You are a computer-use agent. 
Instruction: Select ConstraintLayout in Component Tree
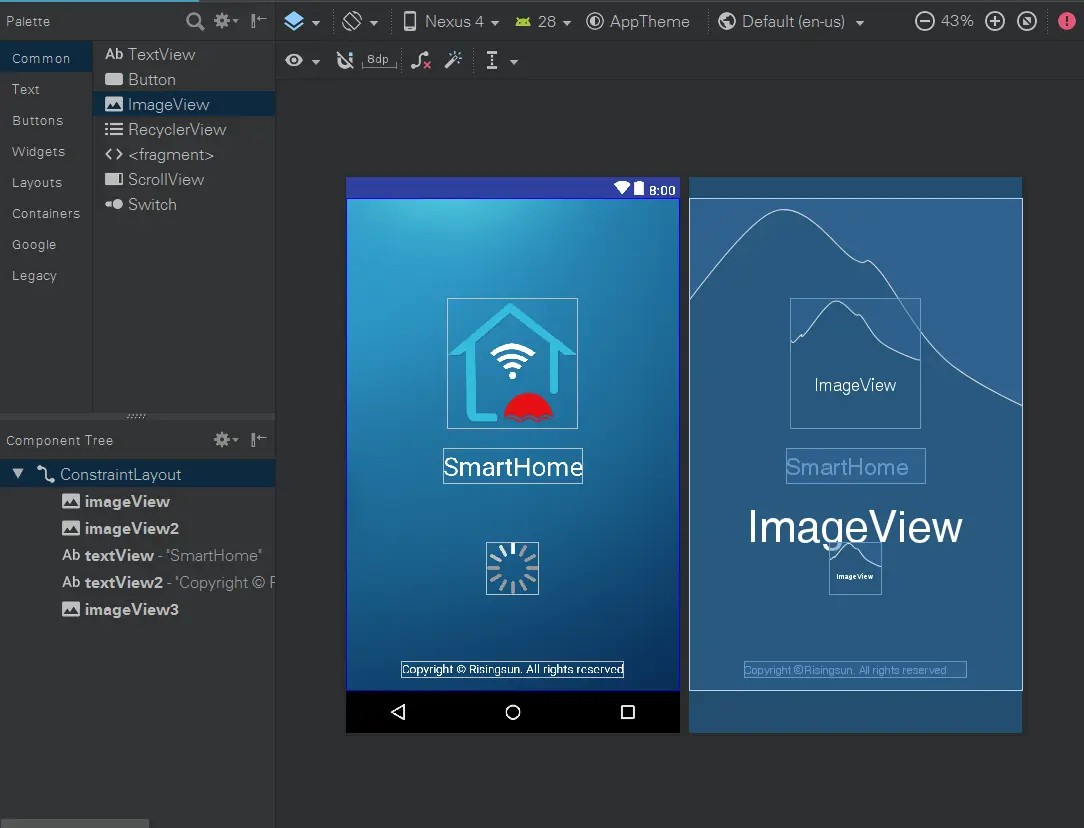pos(138,474)
